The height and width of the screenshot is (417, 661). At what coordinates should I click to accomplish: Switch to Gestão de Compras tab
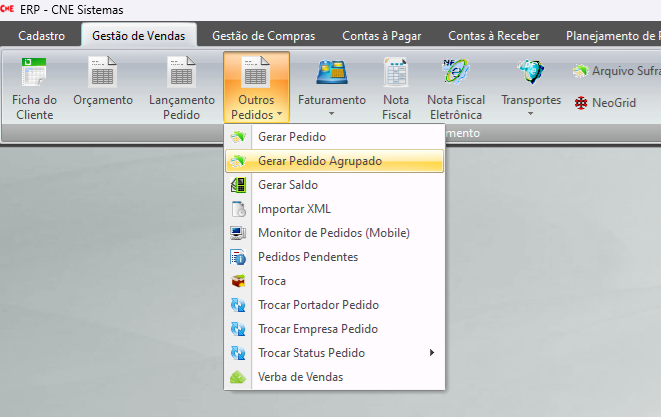[262, 36]
